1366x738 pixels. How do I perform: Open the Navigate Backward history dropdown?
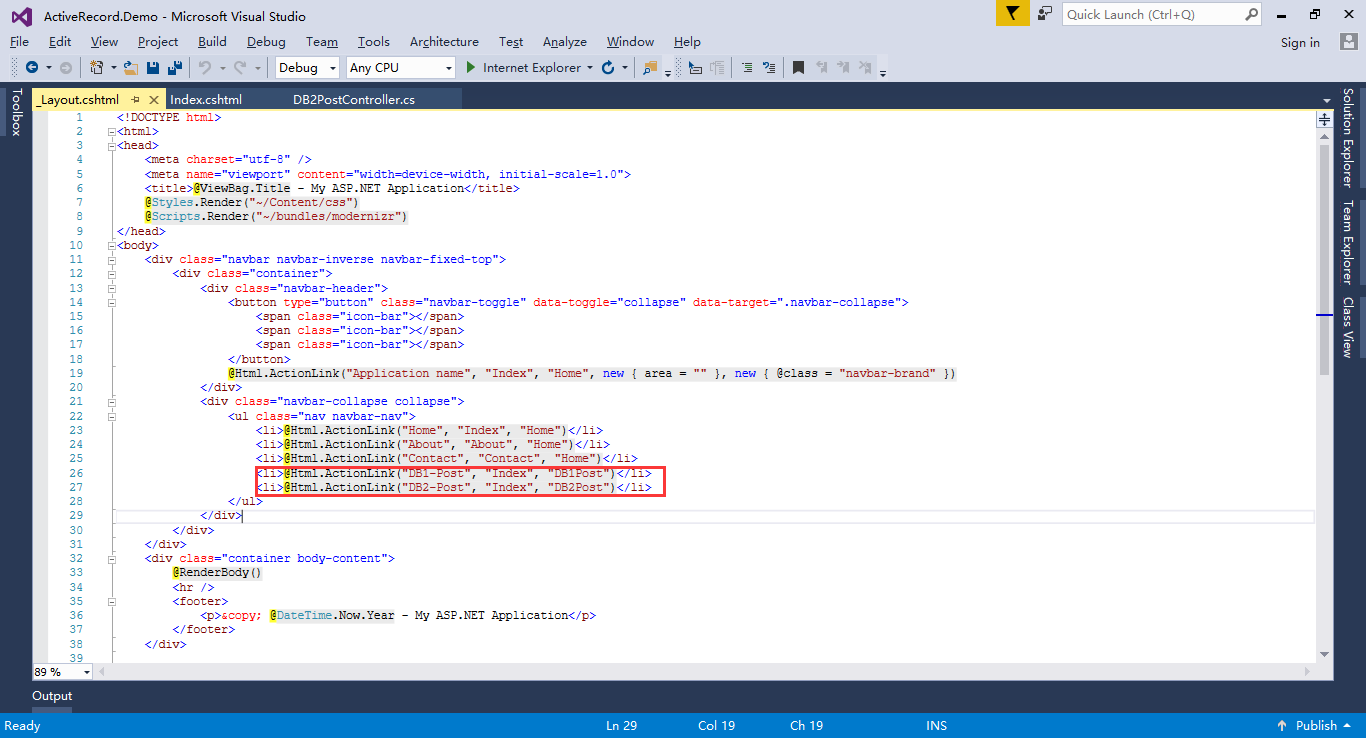tap(48, 68)
